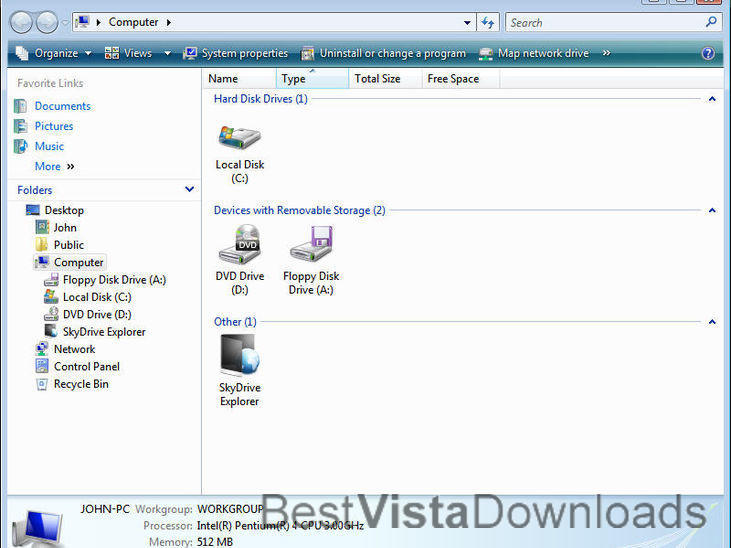Open Music favorite link
The height and width of the screenshot is (548, 731).
click(x=49, y=146)
